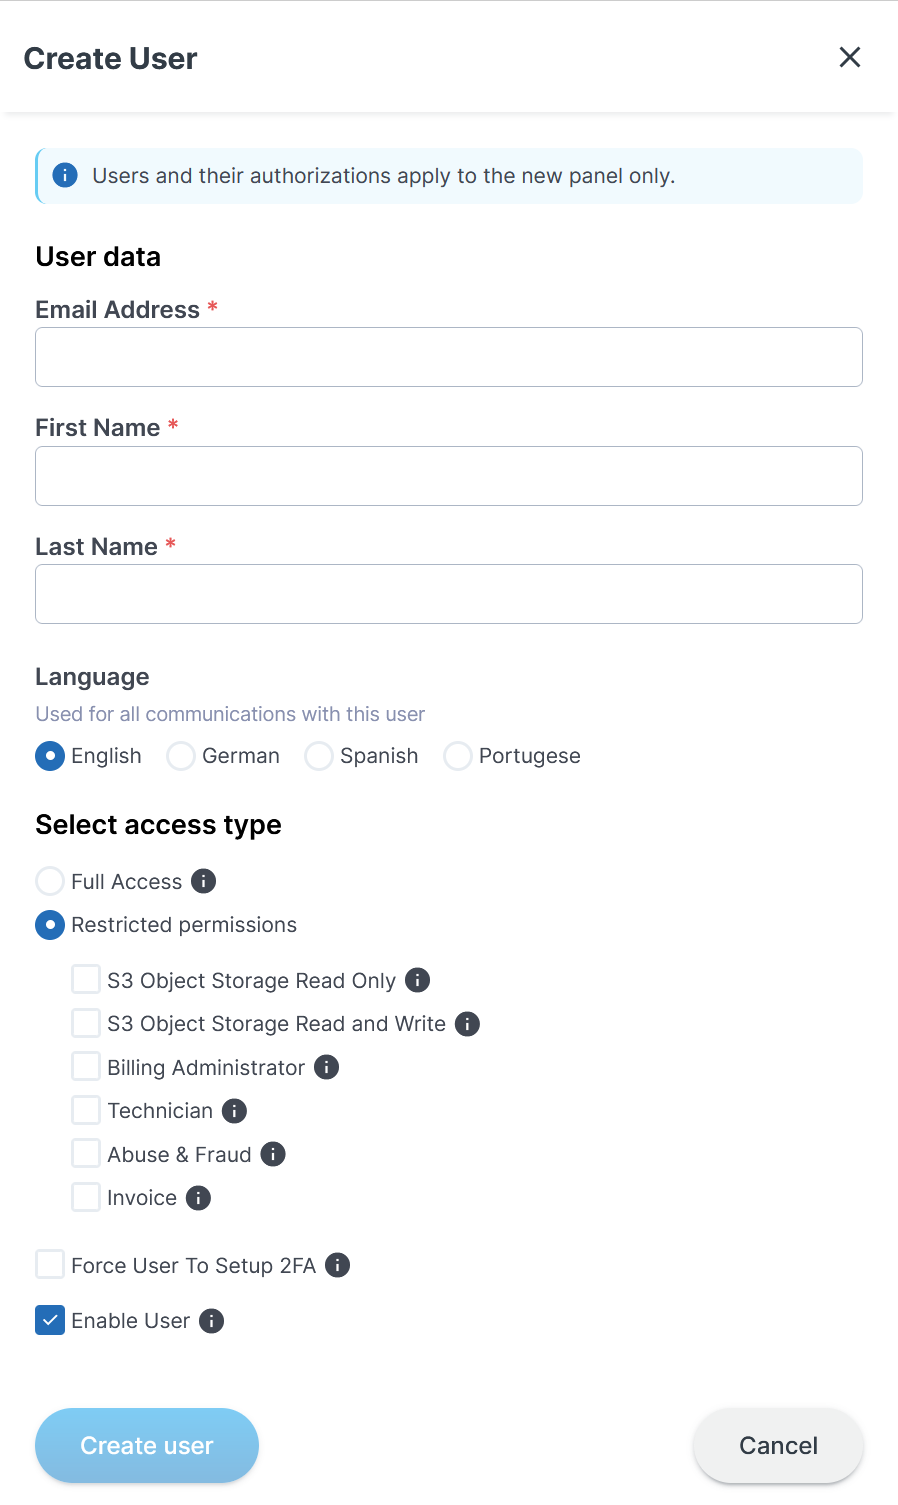Image resolution: width=898 pixels, height=1505 pixels.
Task: Click info icon next to Enable User
Action: click(x=211, y=1321)
